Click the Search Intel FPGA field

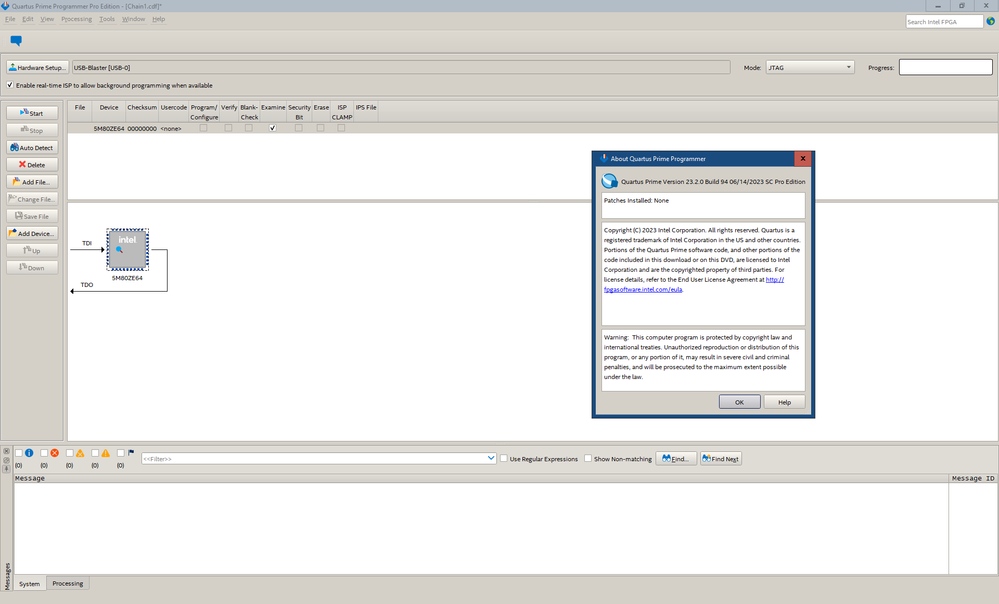[x=944, y=22]
